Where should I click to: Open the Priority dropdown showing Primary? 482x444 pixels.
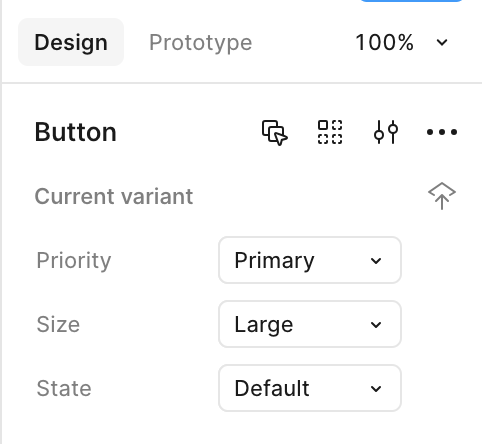310,260
